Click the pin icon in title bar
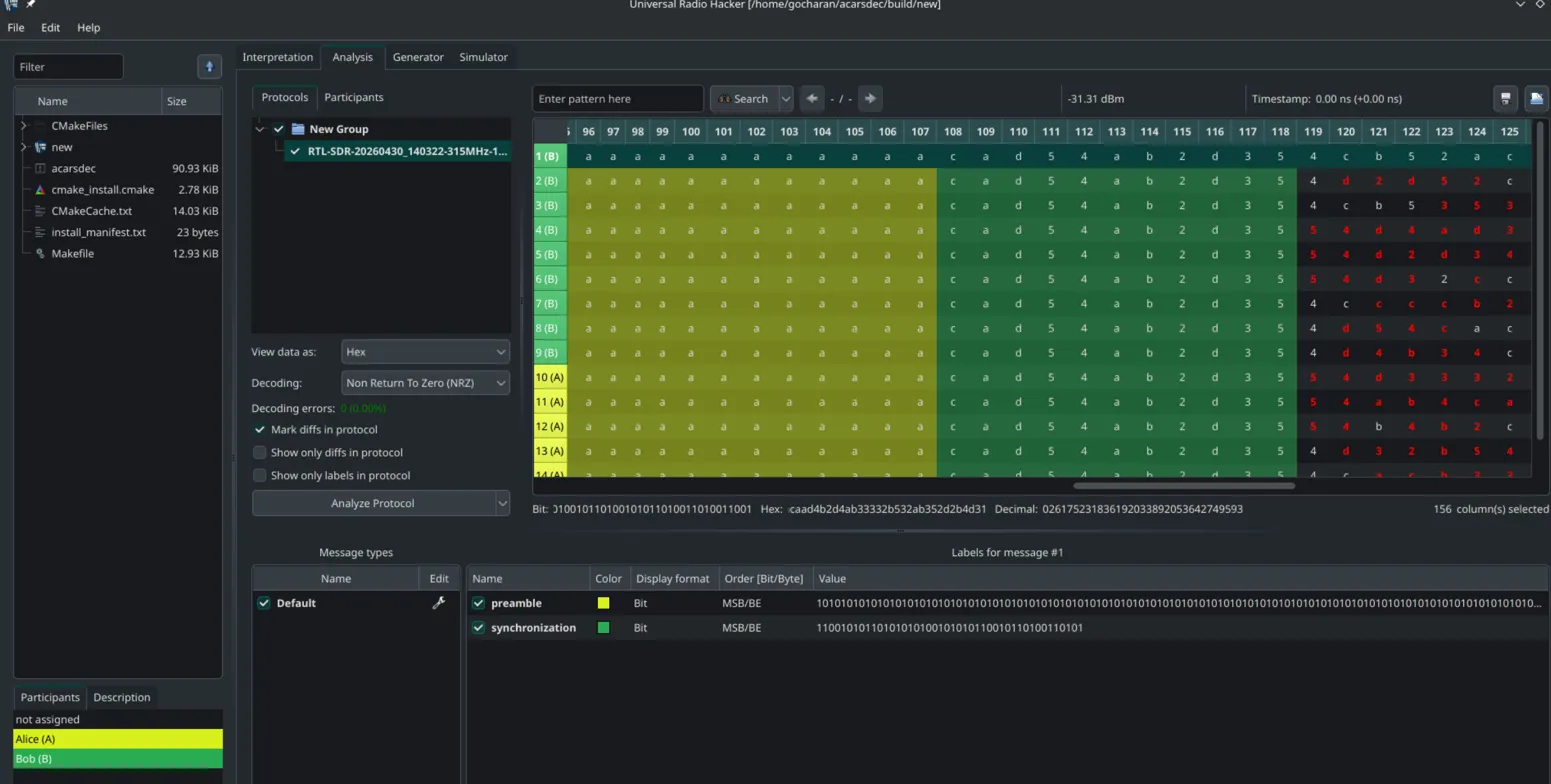The height and width of the screenshot is (784, 1551). [30, 4]
